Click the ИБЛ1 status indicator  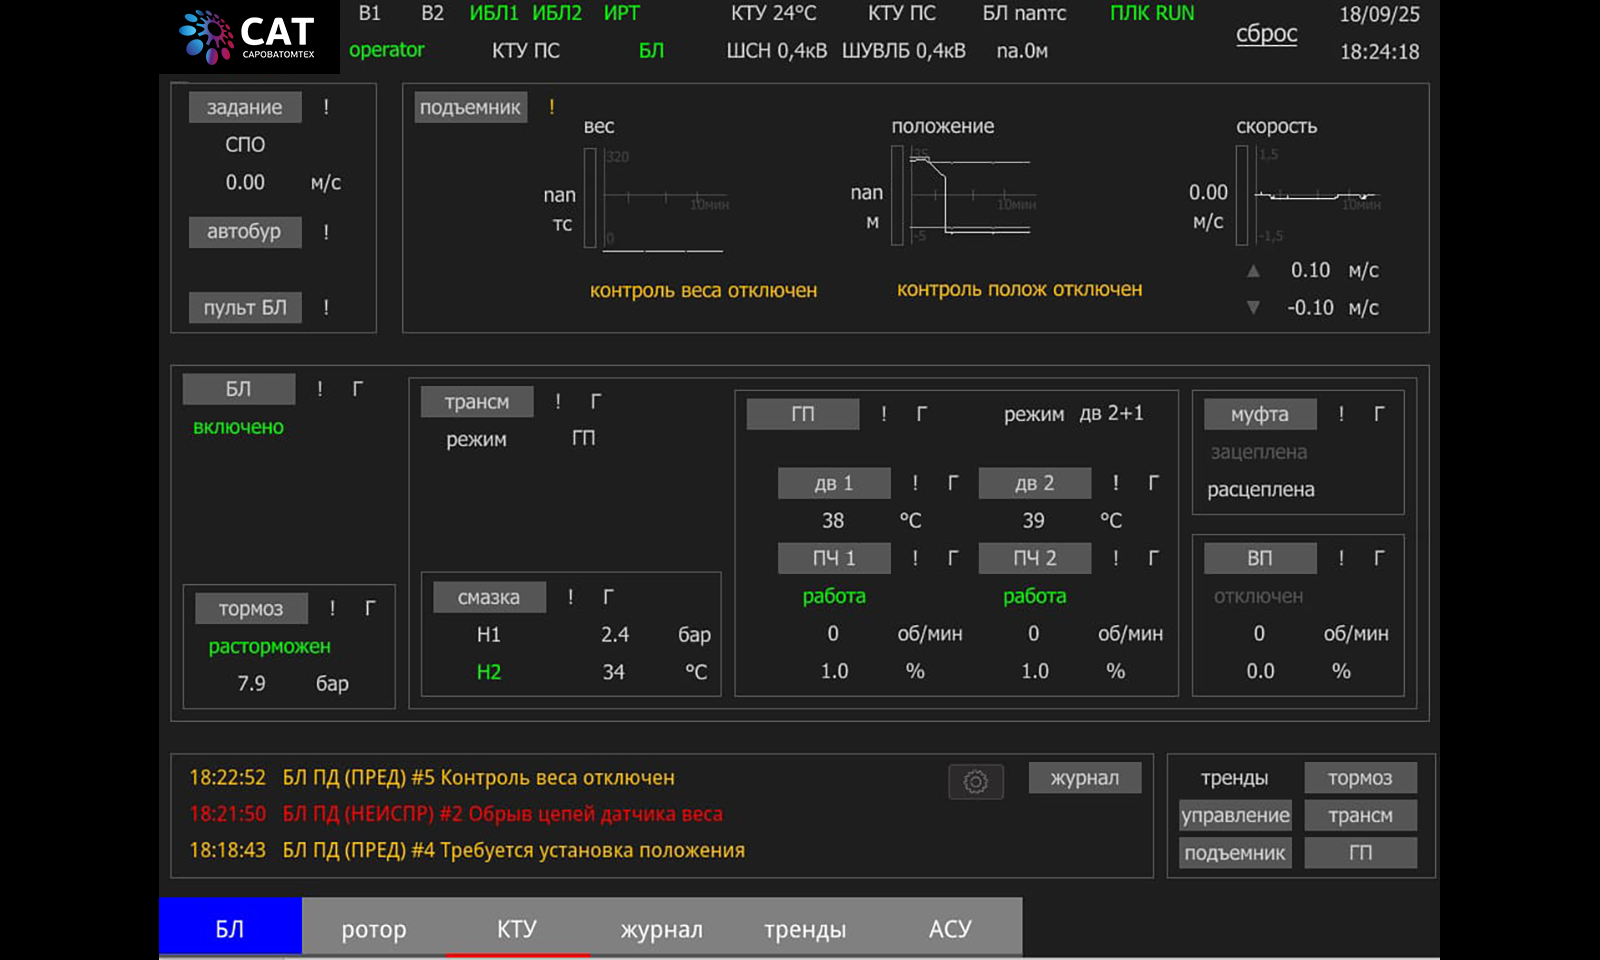coord(494,13)
